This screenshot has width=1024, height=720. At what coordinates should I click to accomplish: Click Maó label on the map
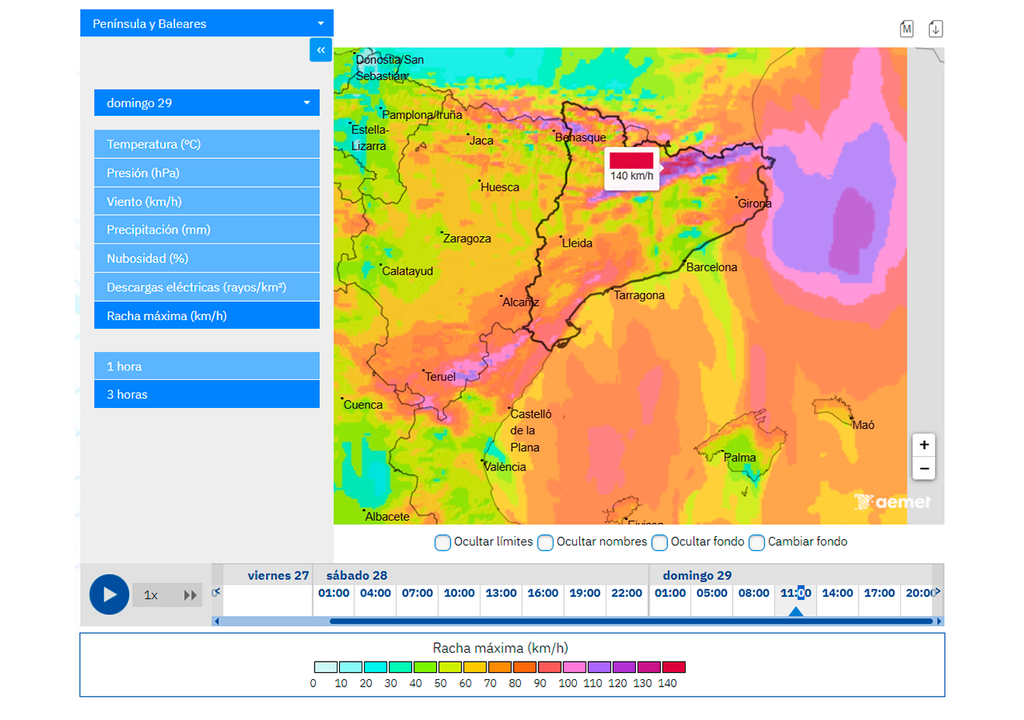coord(863,425)
